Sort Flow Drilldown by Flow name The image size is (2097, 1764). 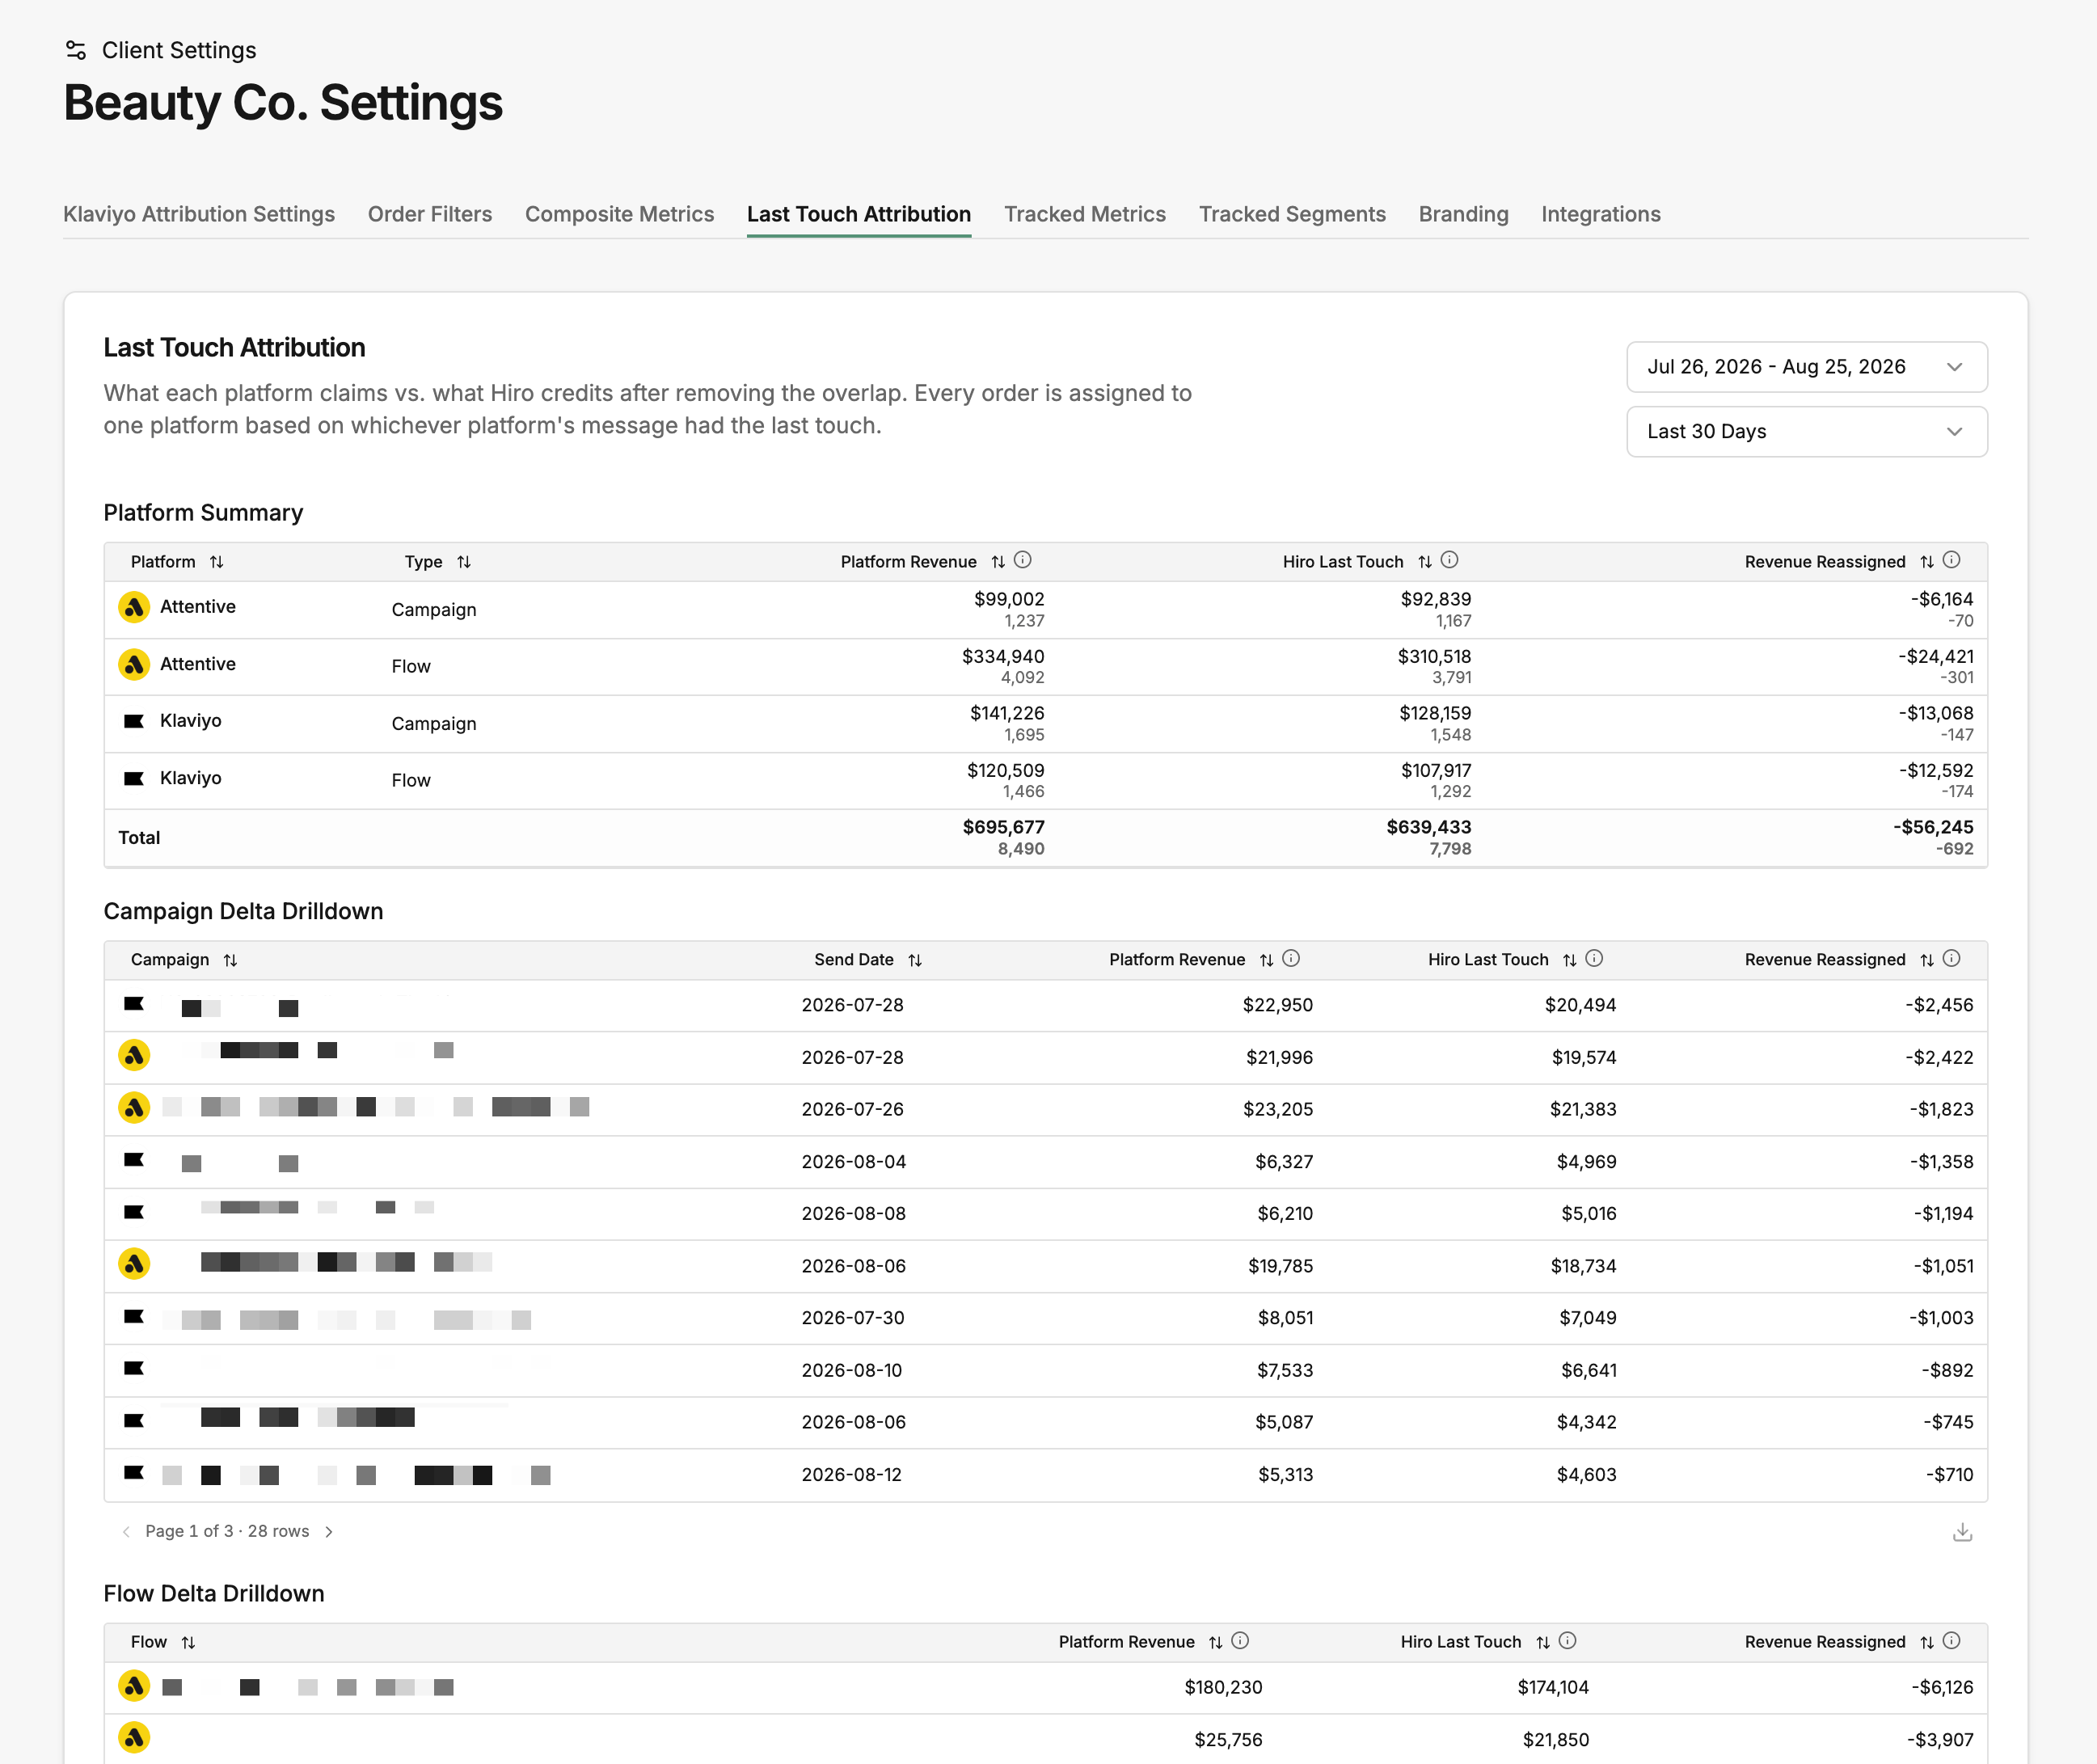click(189, 1642)
